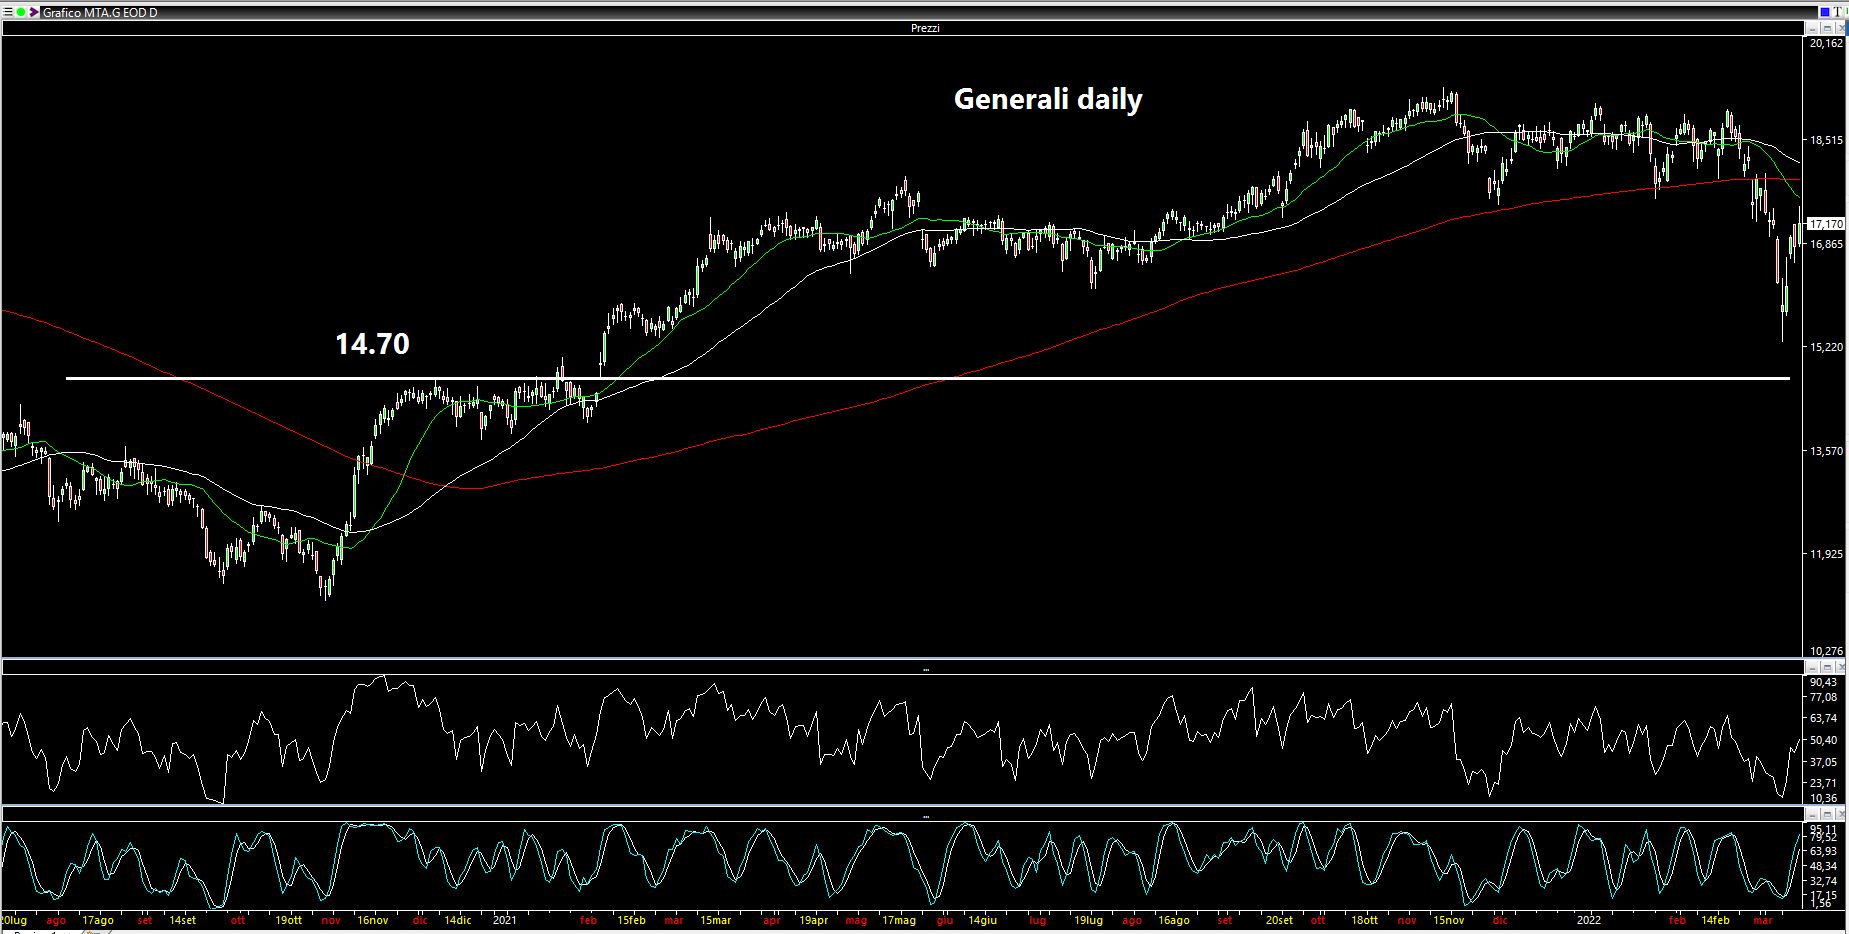Maximize the Prezzi price panel
The width and height of the screenshot is (1849, 934).
pos(1827,28)
